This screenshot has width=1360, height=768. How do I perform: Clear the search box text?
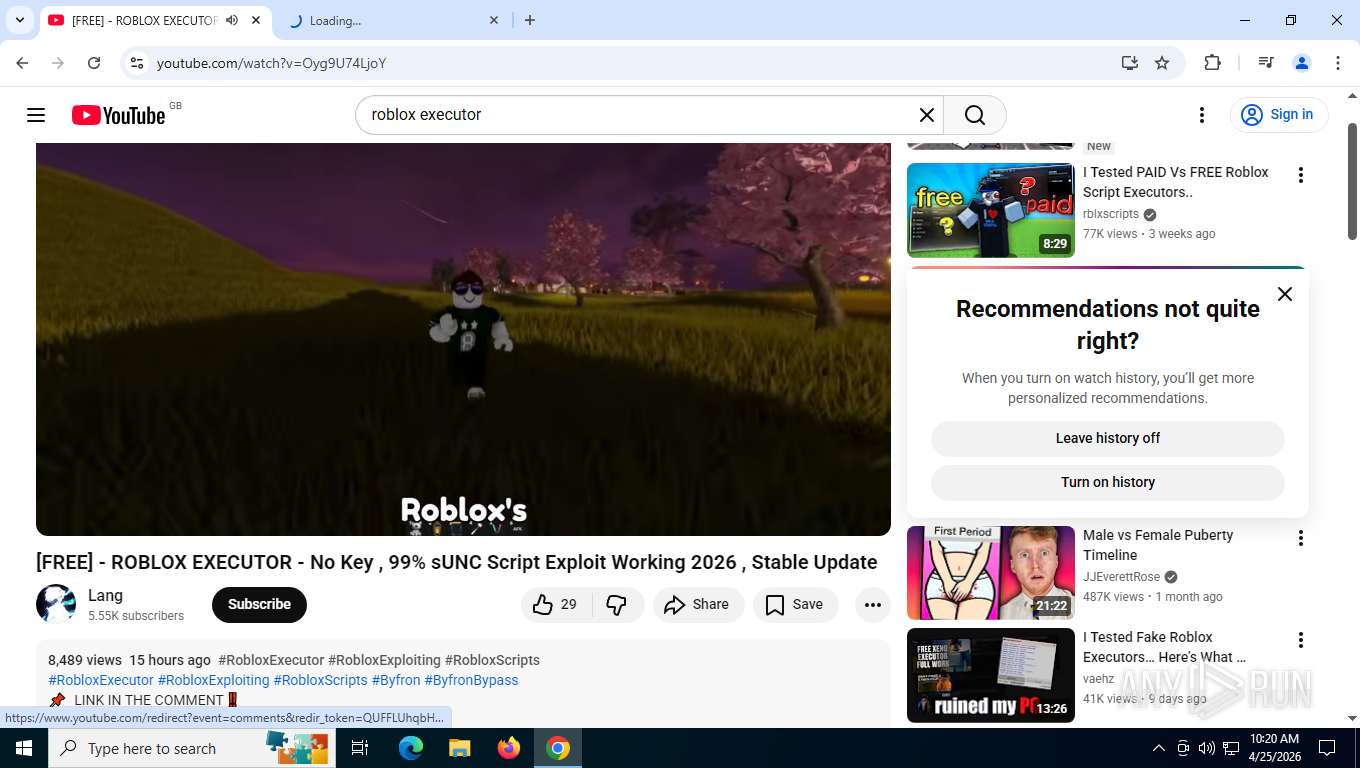(927, 115)
